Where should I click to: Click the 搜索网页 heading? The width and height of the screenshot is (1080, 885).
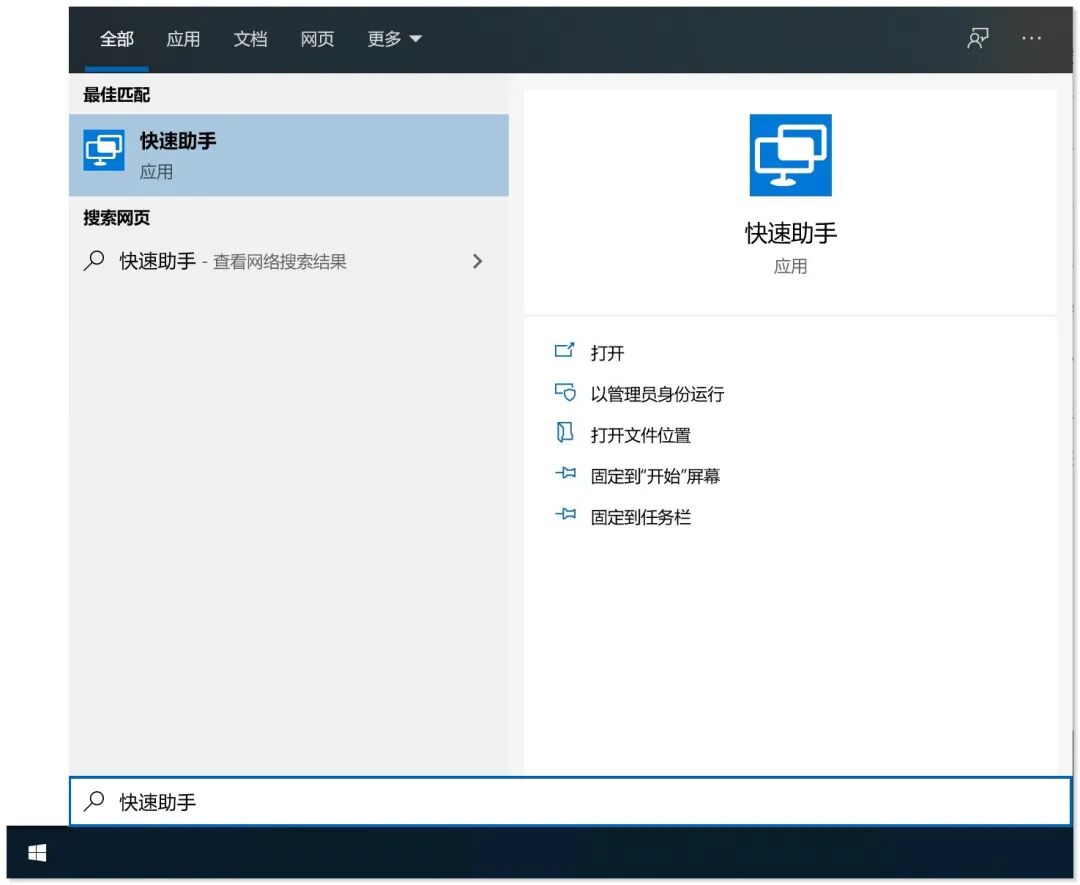pos(116,218)
